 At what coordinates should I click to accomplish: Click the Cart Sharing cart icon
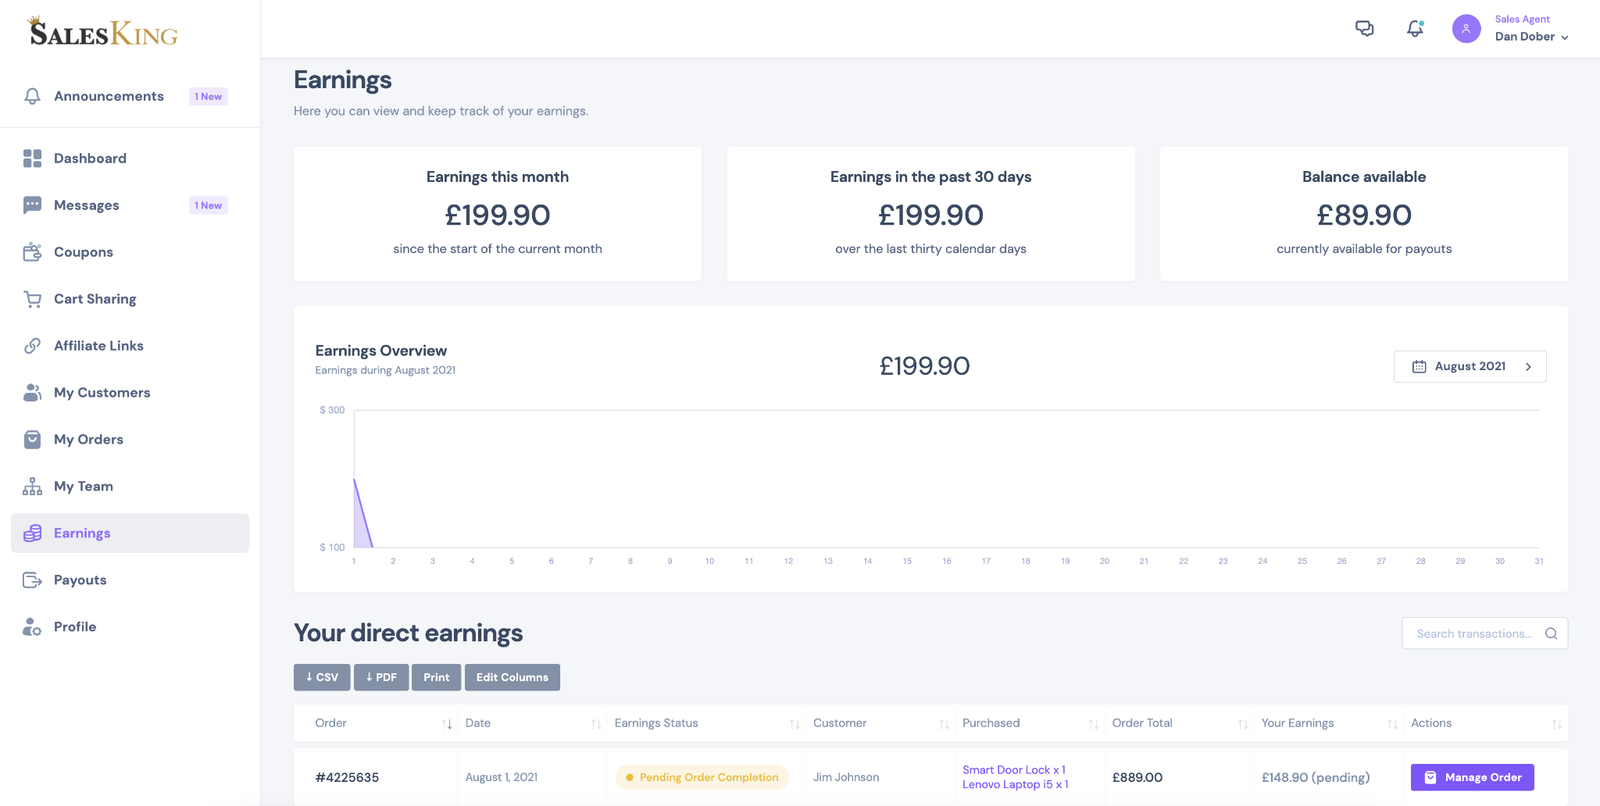click(x=32, y=299)
